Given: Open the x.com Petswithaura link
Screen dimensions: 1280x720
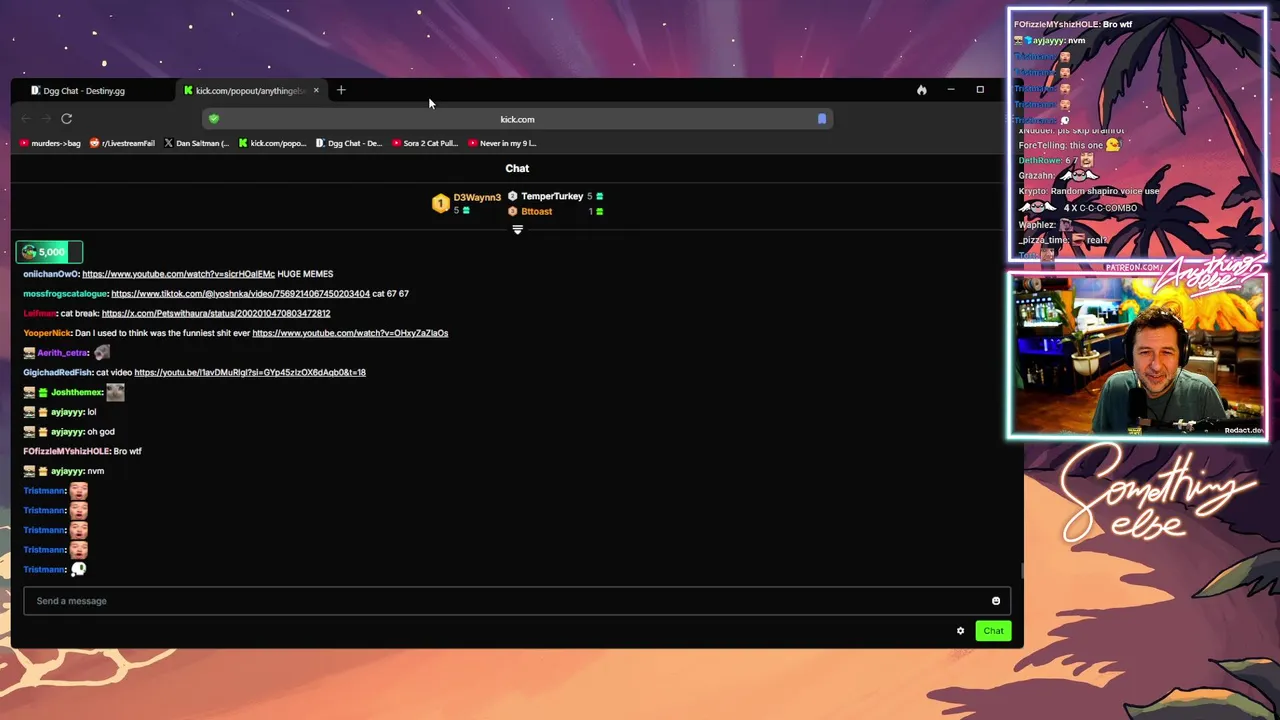Looking at the screenshot, I should (216, 313).
